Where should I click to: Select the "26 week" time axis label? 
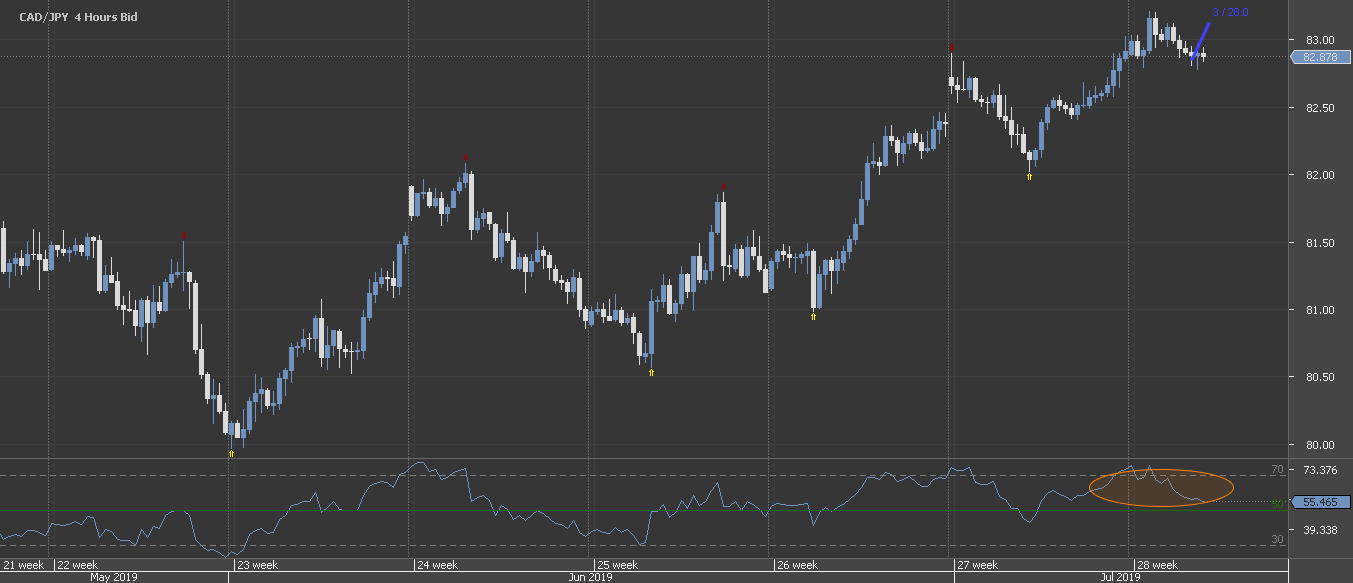tap(798, 565)
